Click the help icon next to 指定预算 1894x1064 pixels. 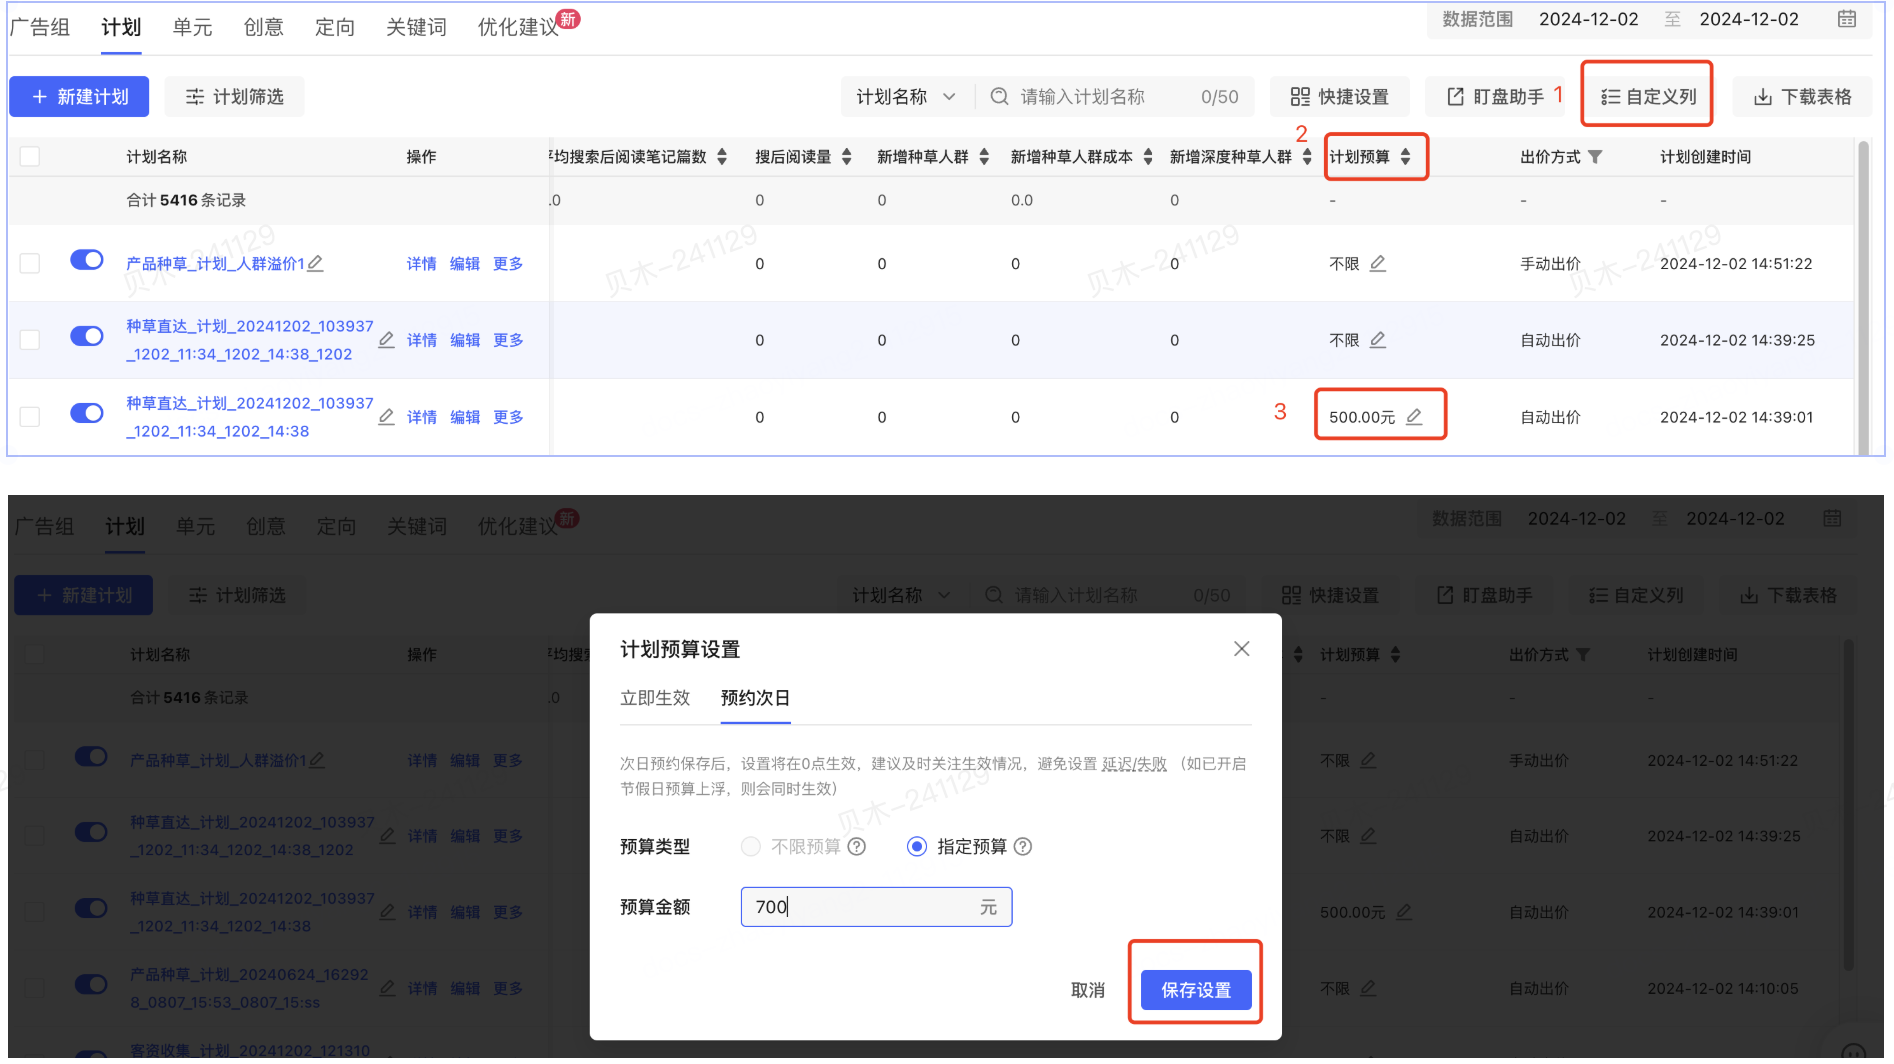click(x=1023, y=847)
